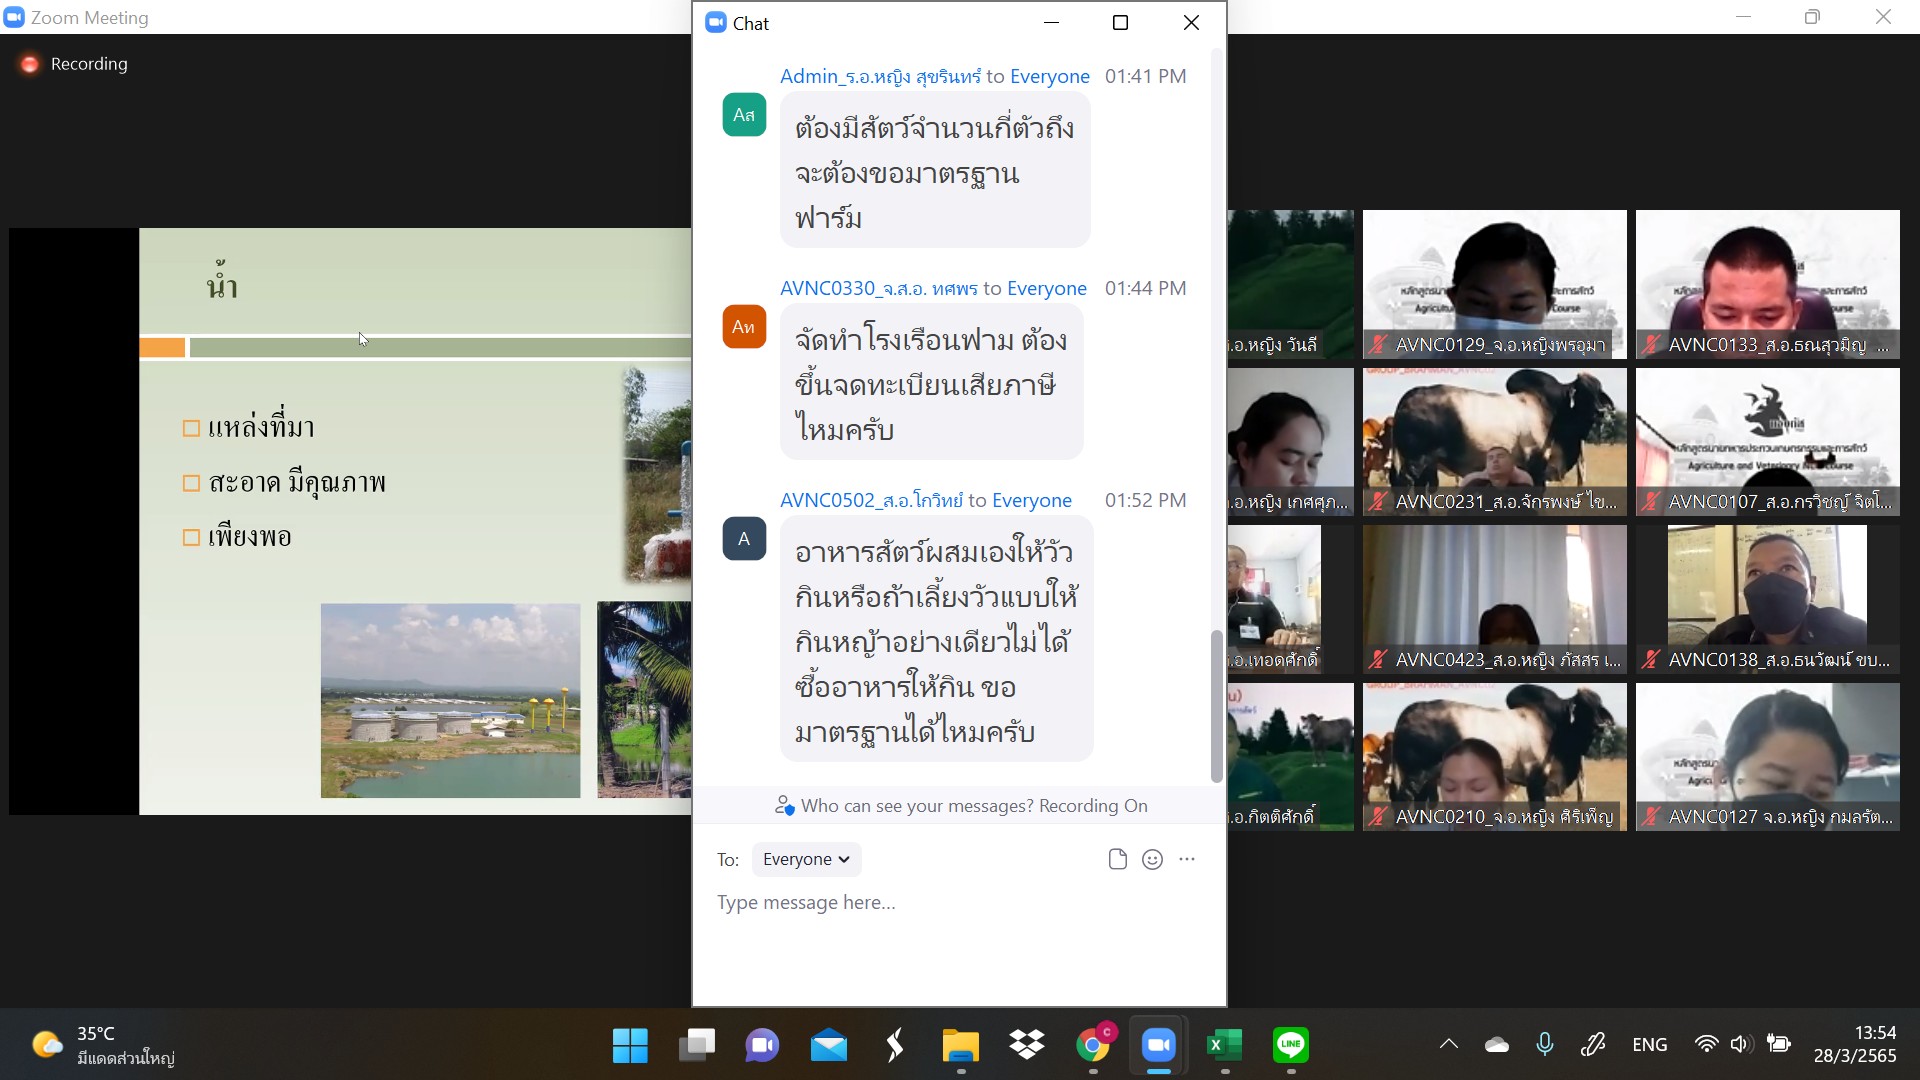Open the emoji picker in chat
Image resolution: width=1920 pixels, height=1080 pixels.
click(1152, 859)
